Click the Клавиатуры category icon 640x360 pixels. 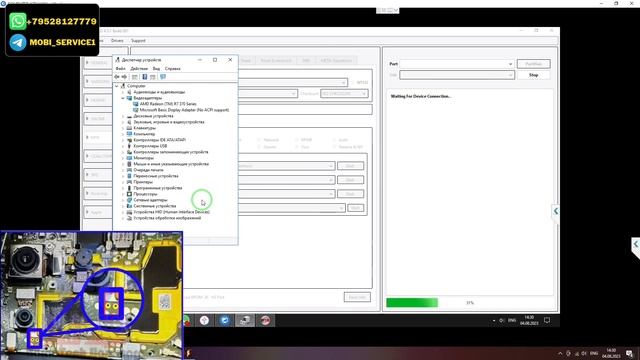(129, 128)
